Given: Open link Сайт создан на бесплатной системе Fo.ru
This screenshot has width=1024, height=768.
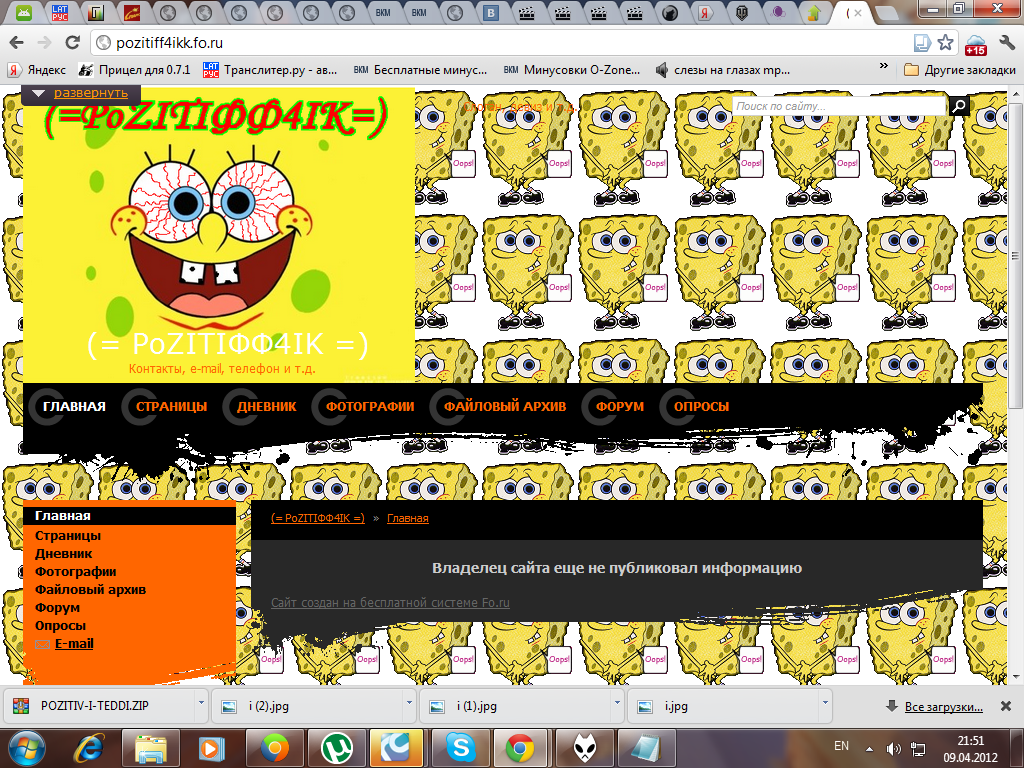Looking at the screenshot, I should coord(390,602).
